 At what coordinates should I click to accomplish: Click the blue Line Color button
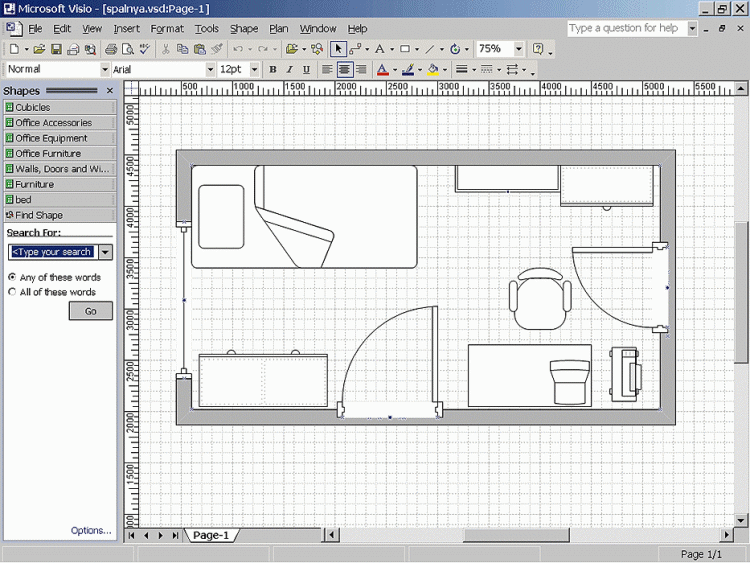click(408, 70)
